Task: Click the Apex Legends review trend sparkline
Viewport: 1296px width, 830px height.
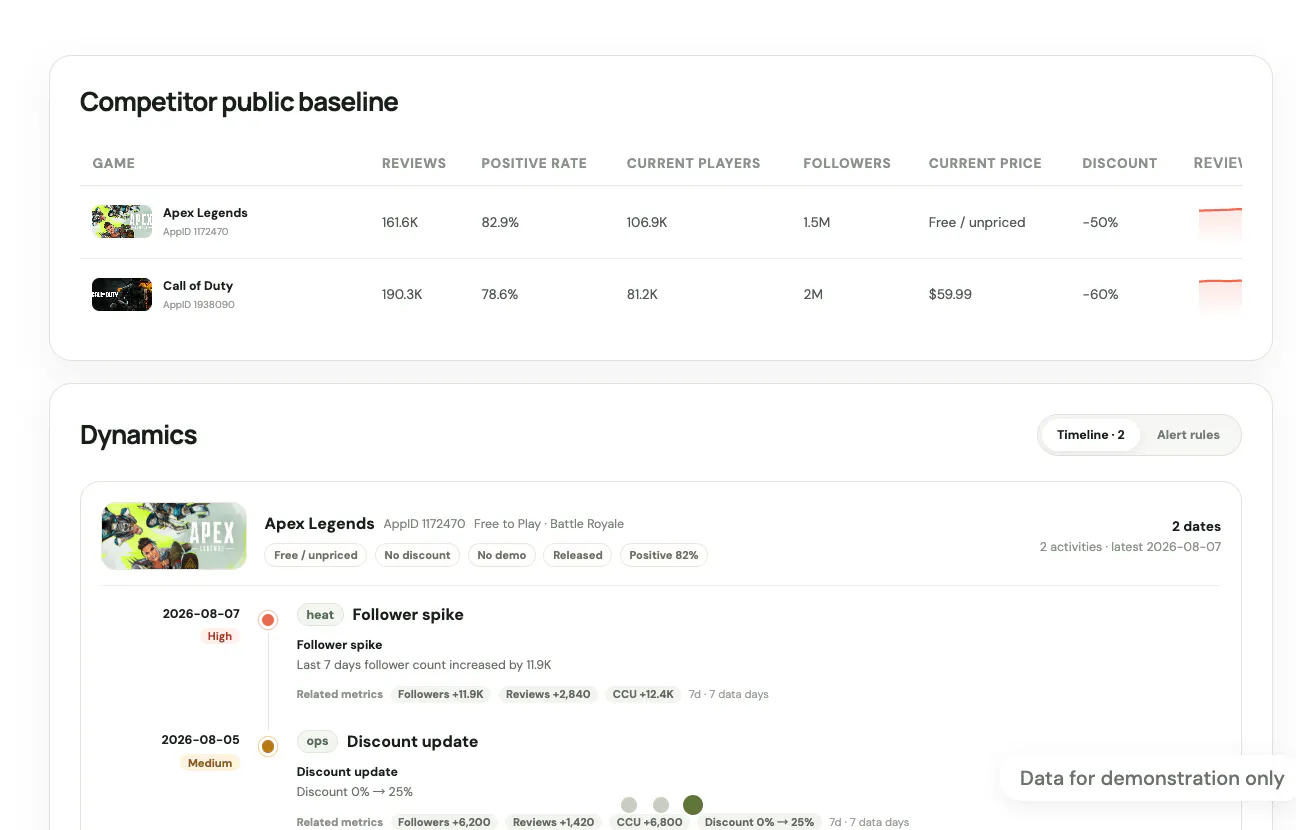Action: (x=1220, y=224)
